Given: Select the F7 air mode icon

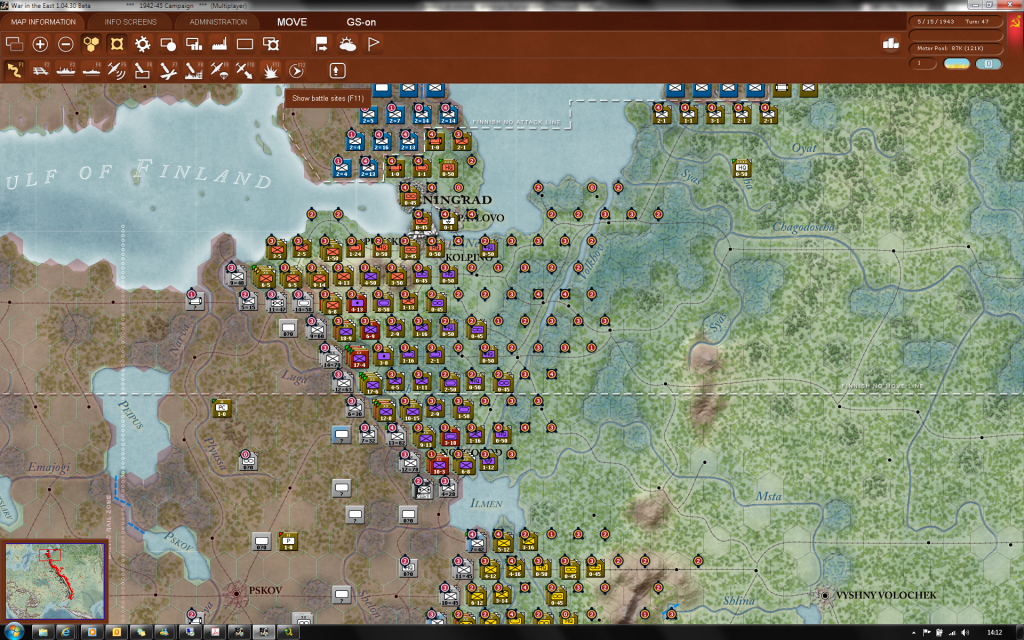Looking at the screenshot, I should click(x=168, y=70).
